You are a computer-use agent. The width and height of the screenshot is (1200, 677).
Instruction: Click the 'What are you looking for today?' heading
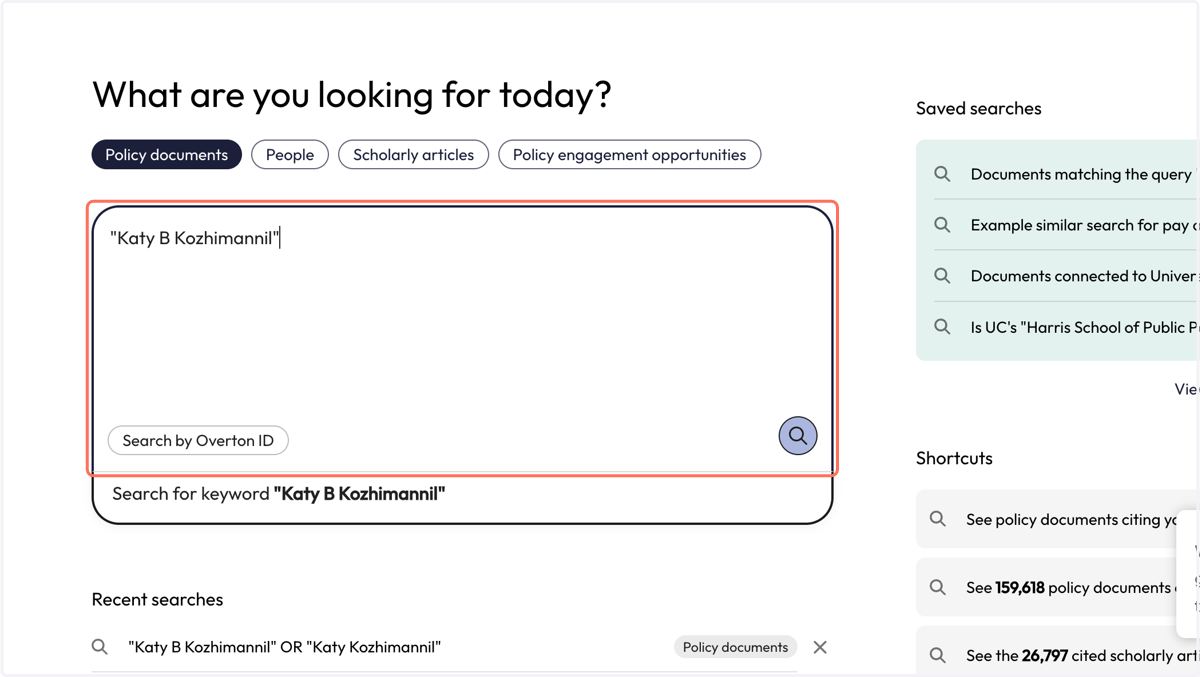point(352,94)
